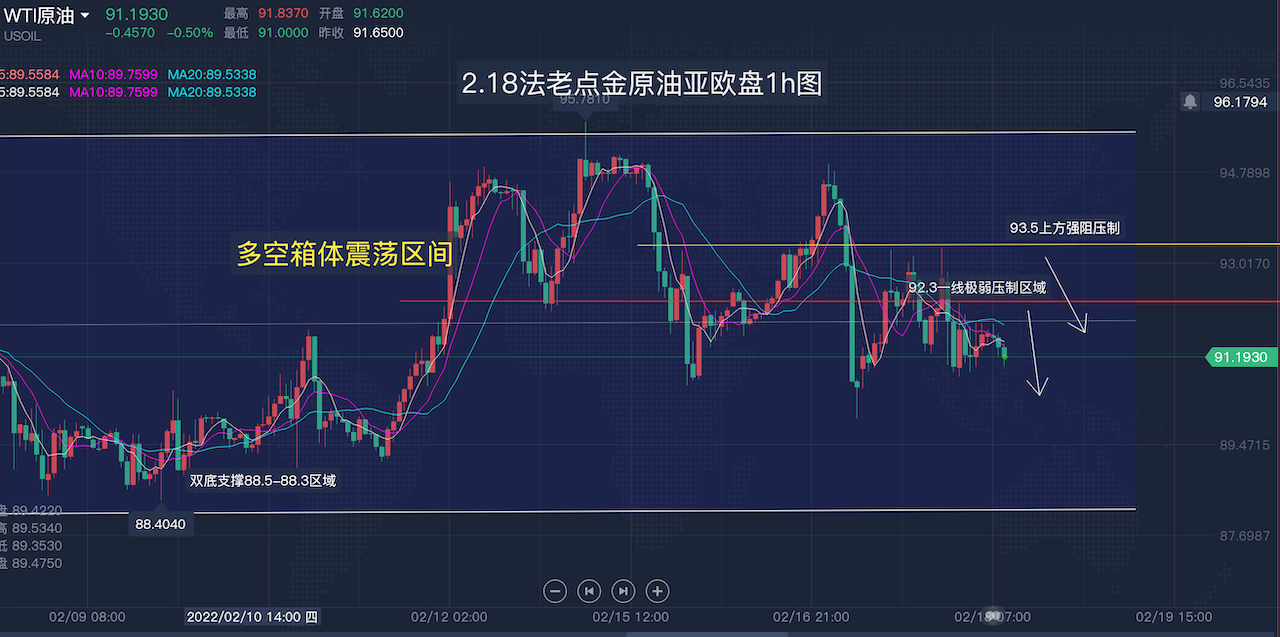Click the −0.4570 price change value
Screen dimensions: 1280x637
point(129,33)
